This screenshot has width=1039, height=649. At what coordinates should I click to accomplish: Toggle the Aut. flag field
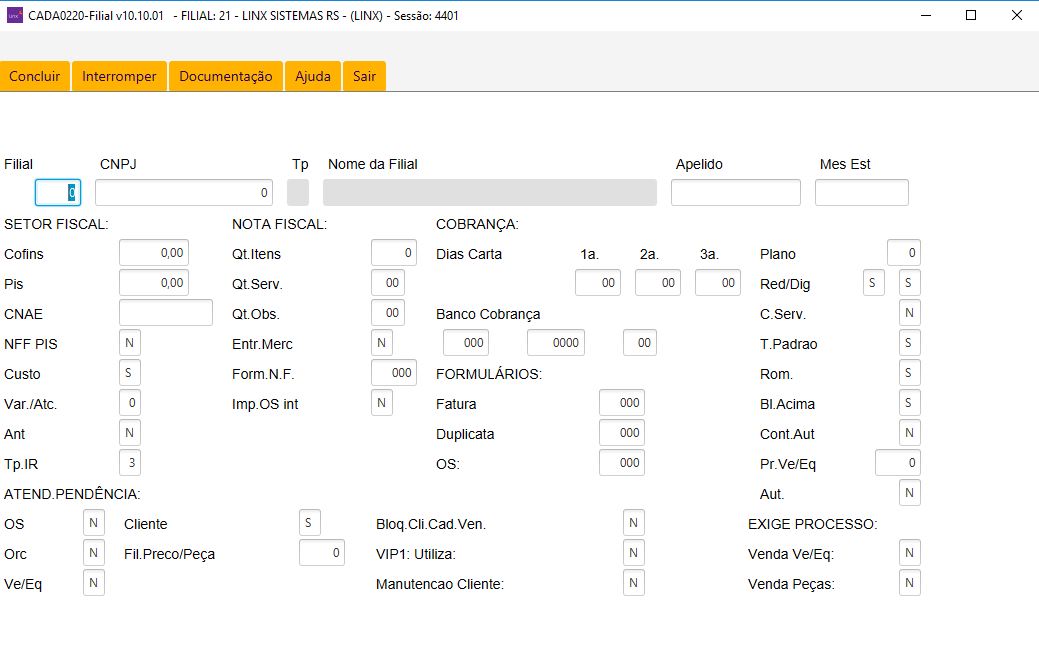[910, 493]
